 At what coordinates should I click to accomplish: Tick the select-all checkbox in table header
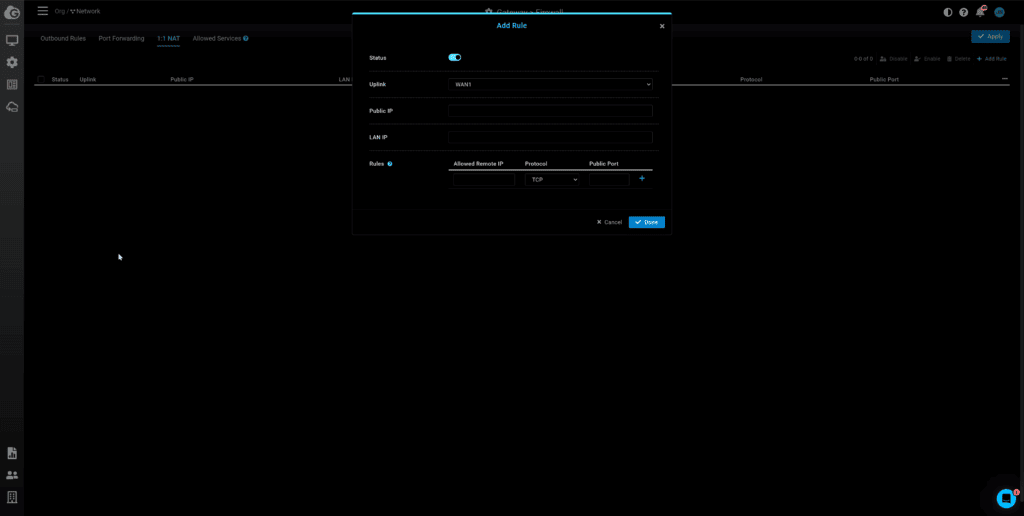tap(41, 79)
